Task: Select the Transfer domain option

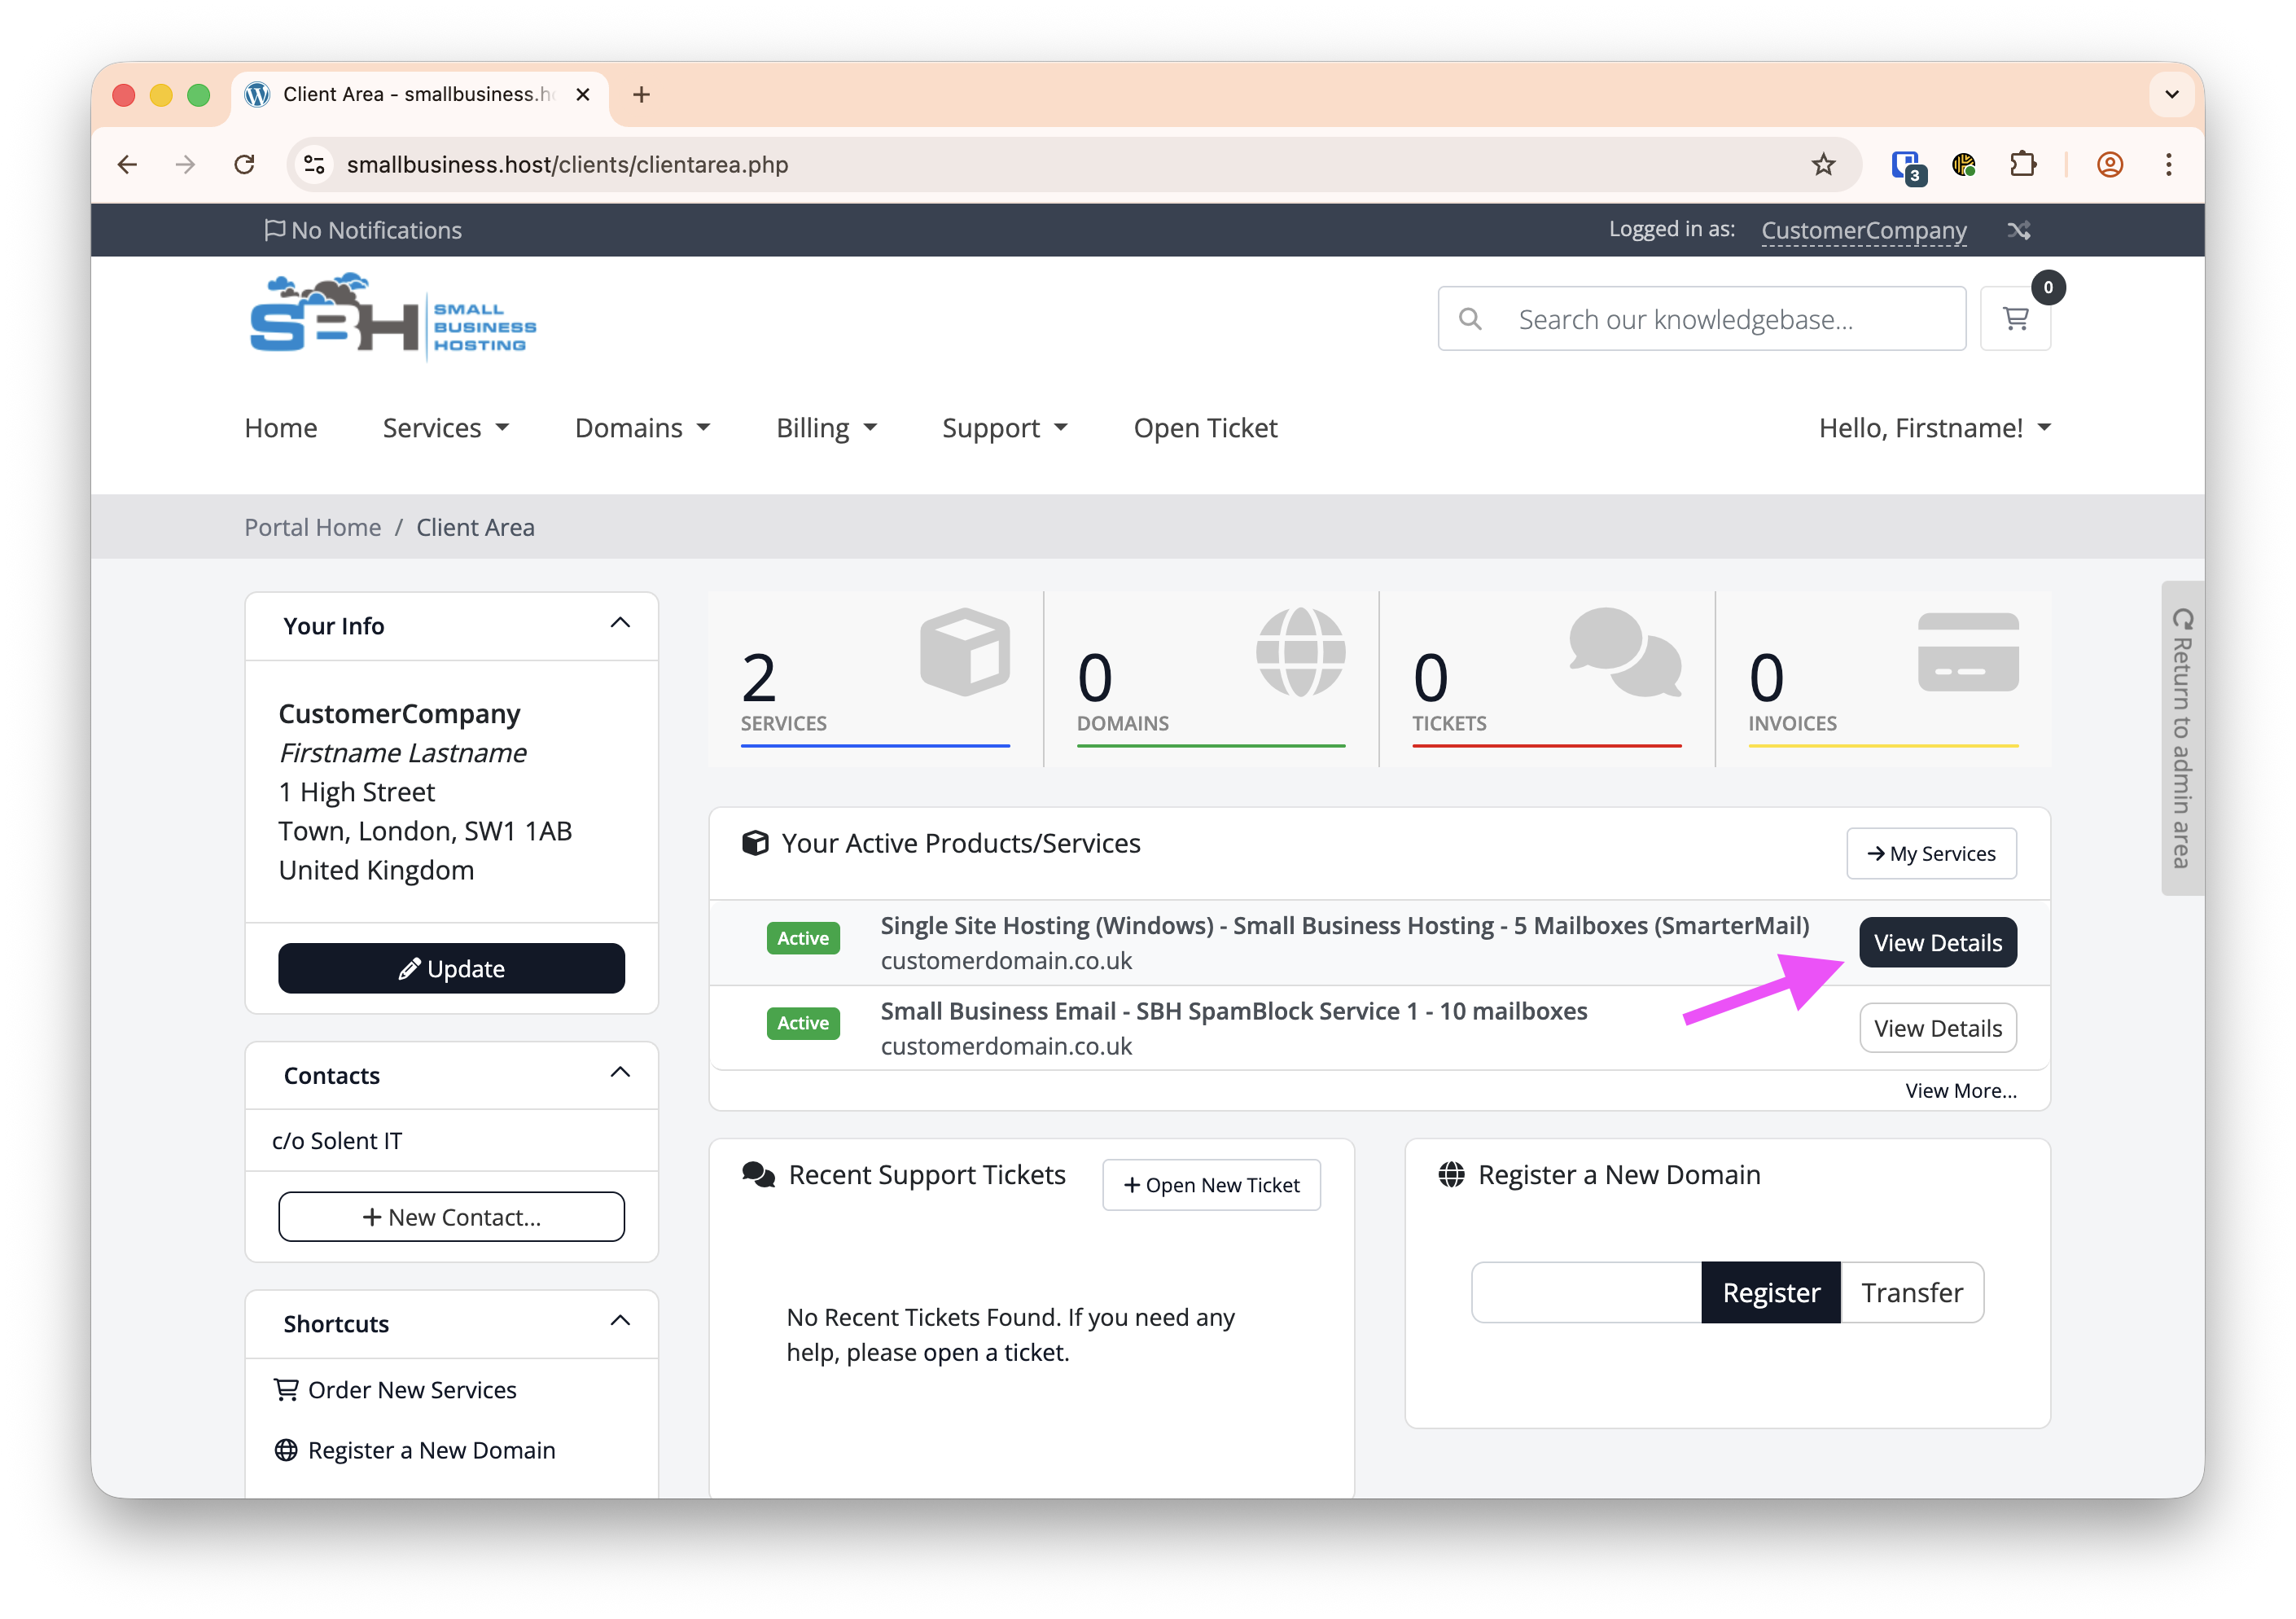Action: click(x=1911, y=1293)
